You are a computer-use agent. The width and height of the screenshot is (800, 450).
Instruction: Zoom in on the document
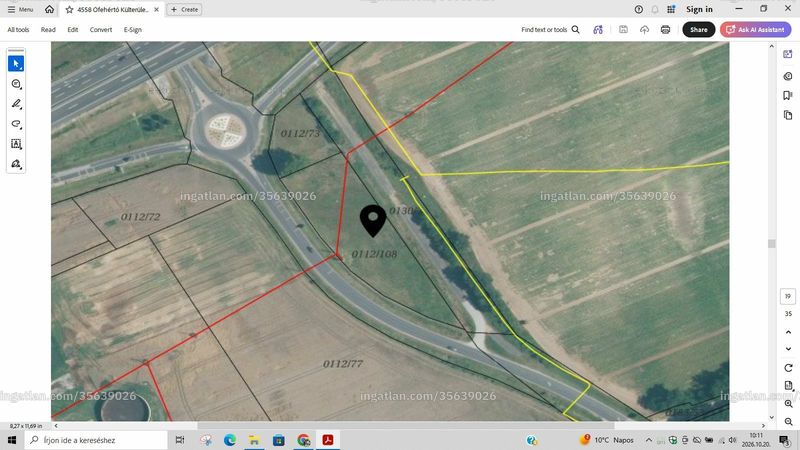pos(788,404)
